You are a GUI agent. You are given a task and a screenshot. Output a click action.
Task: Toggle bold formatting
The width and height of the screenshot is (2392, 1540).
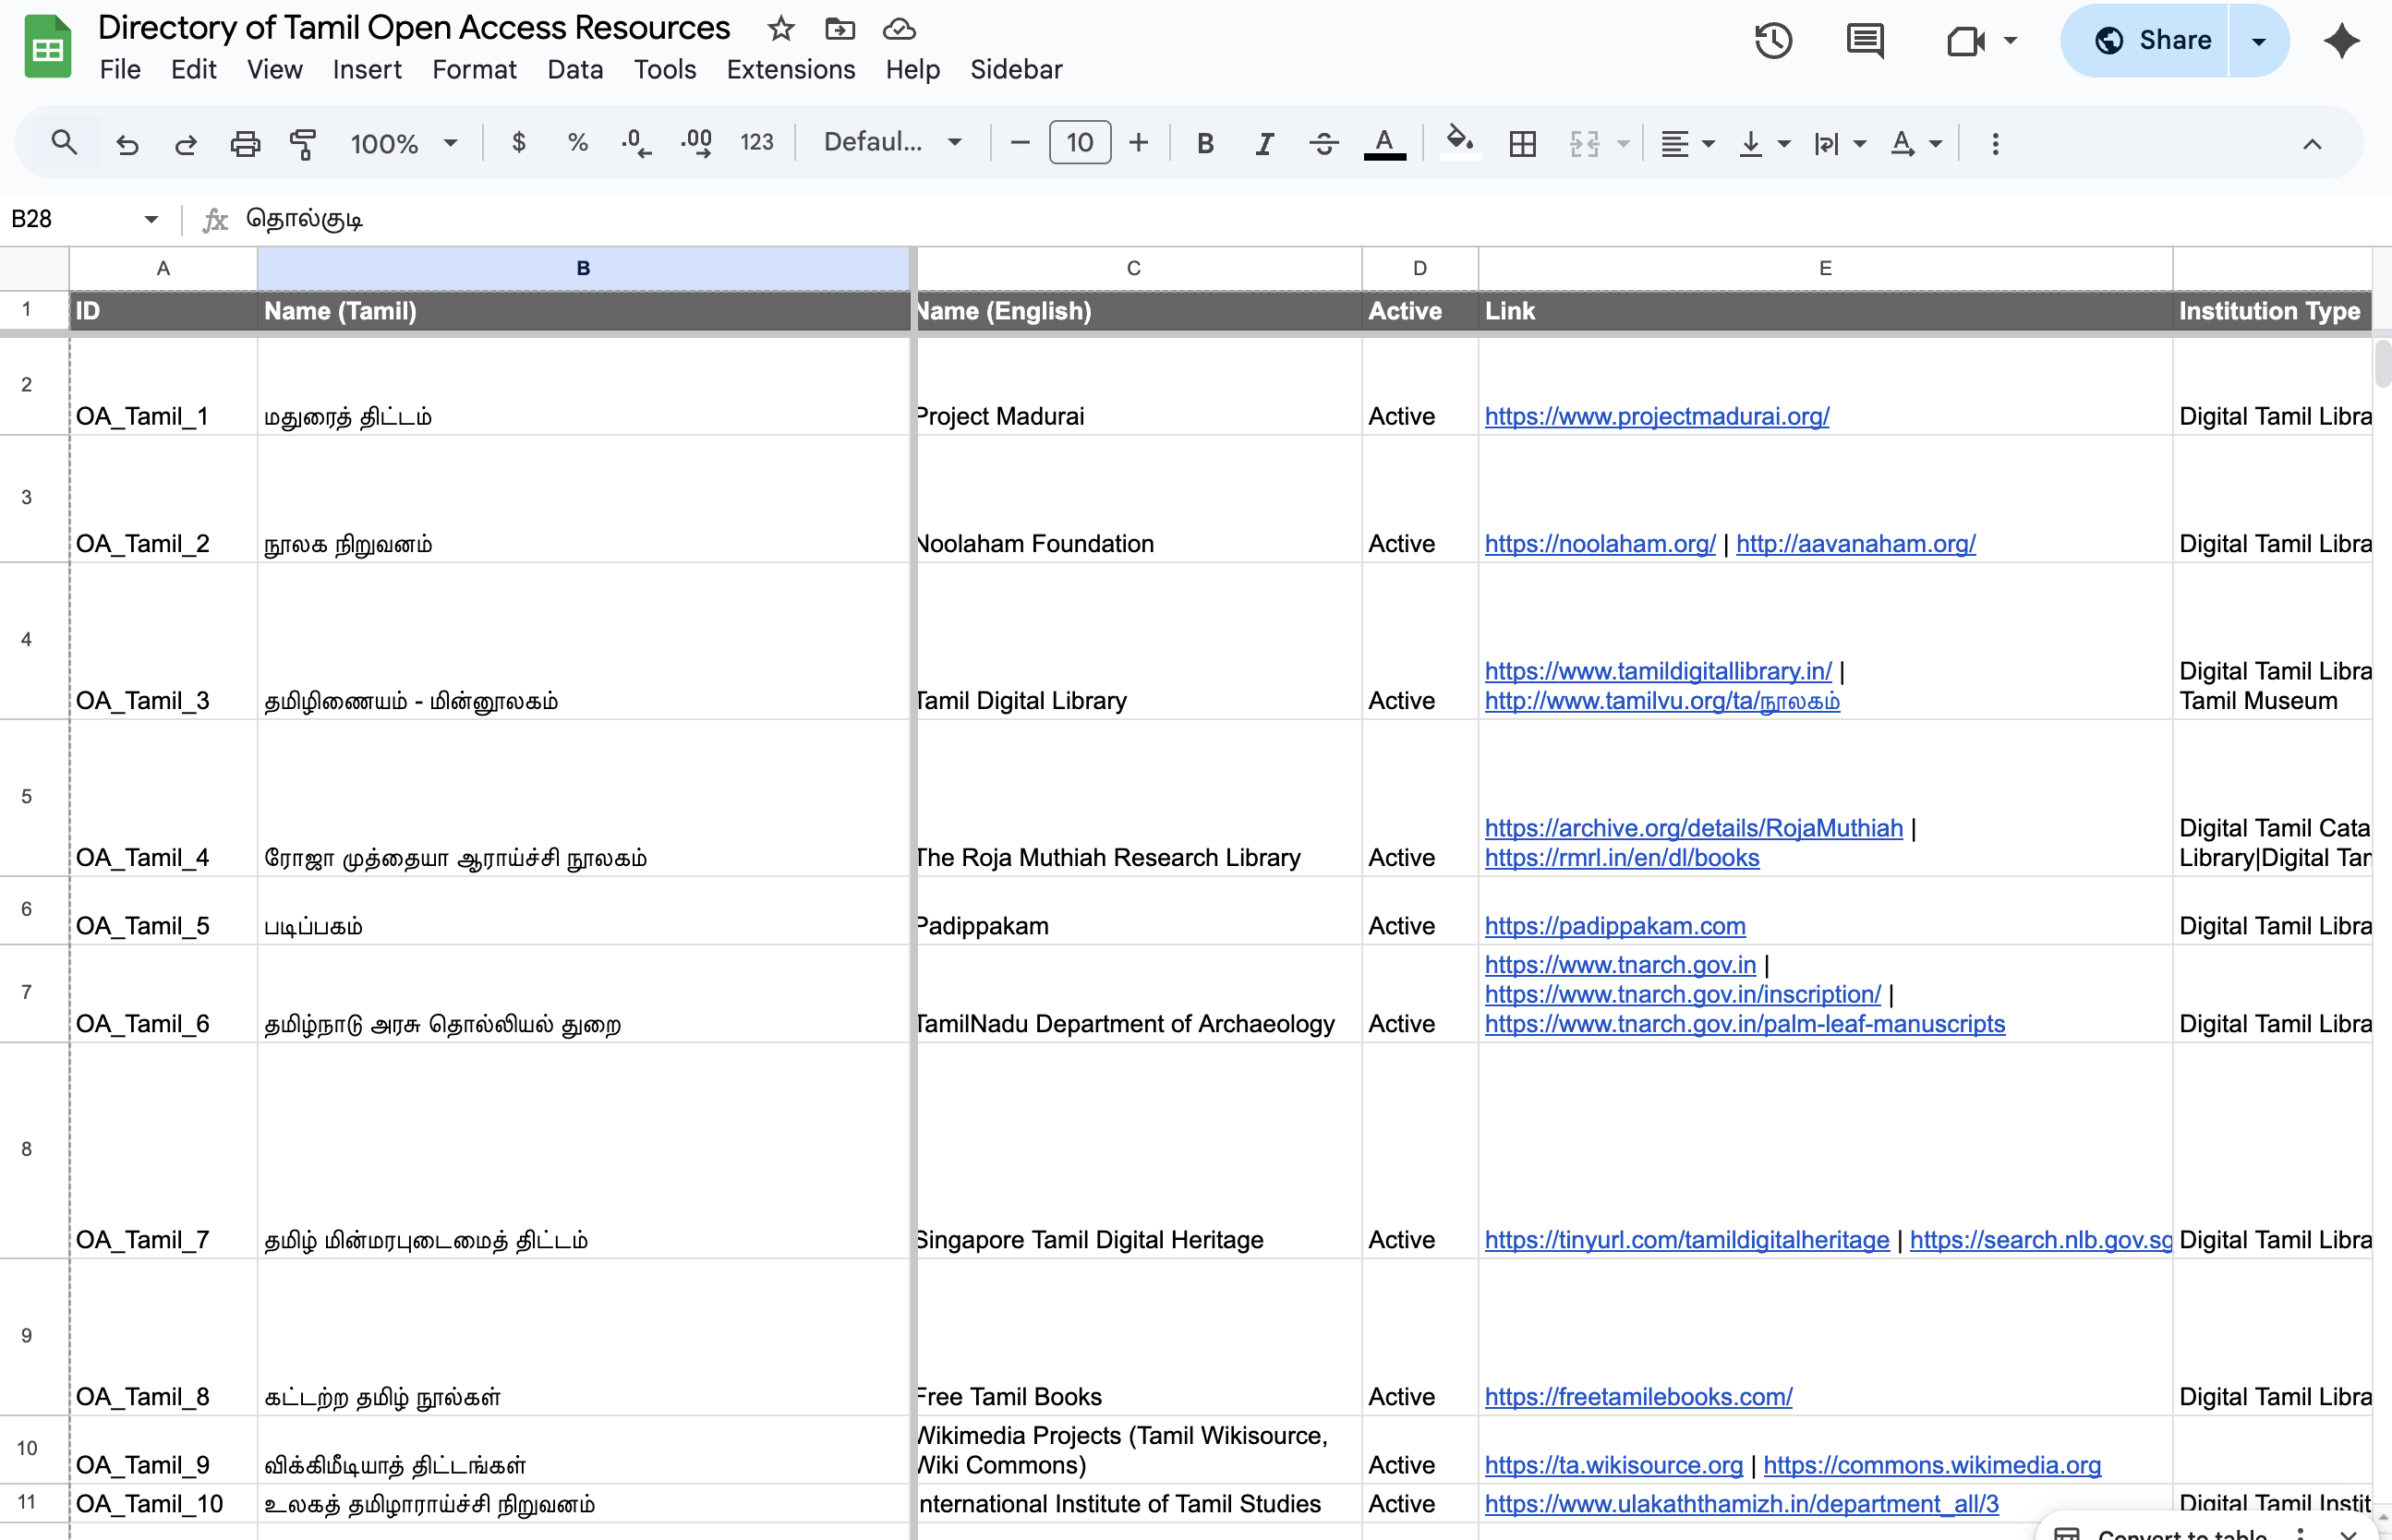(x=1205, y=143)
